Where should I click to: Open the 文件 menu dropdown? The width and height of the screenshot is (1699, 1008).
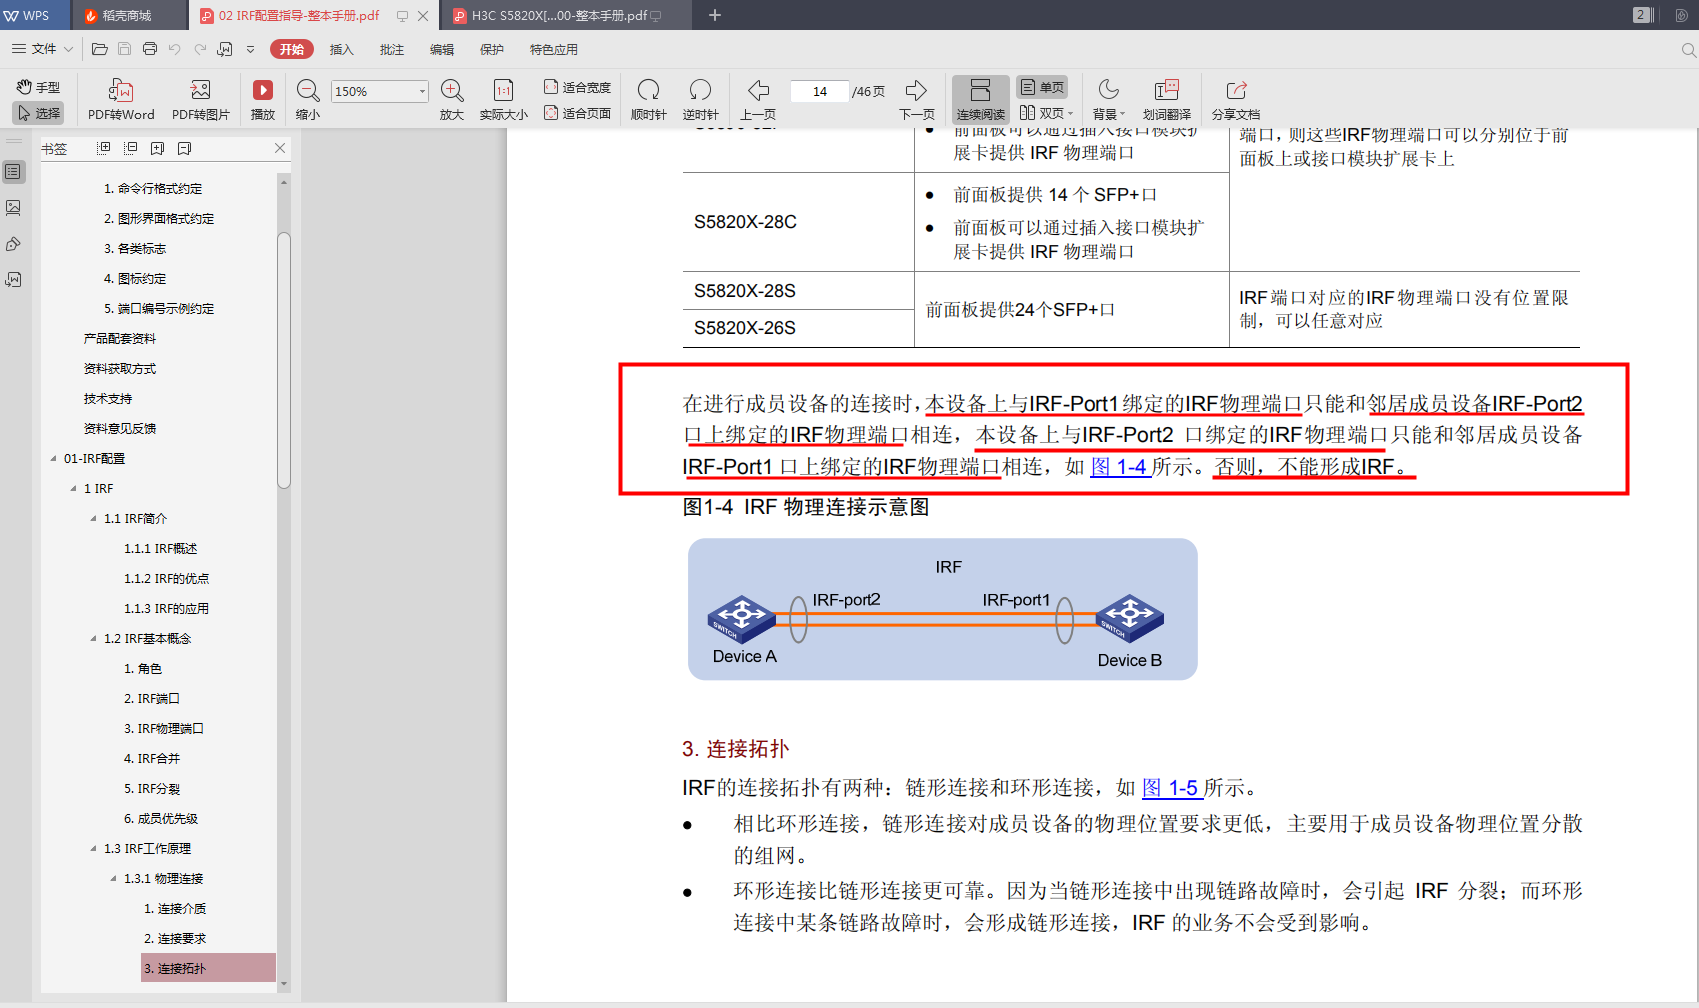43,49
